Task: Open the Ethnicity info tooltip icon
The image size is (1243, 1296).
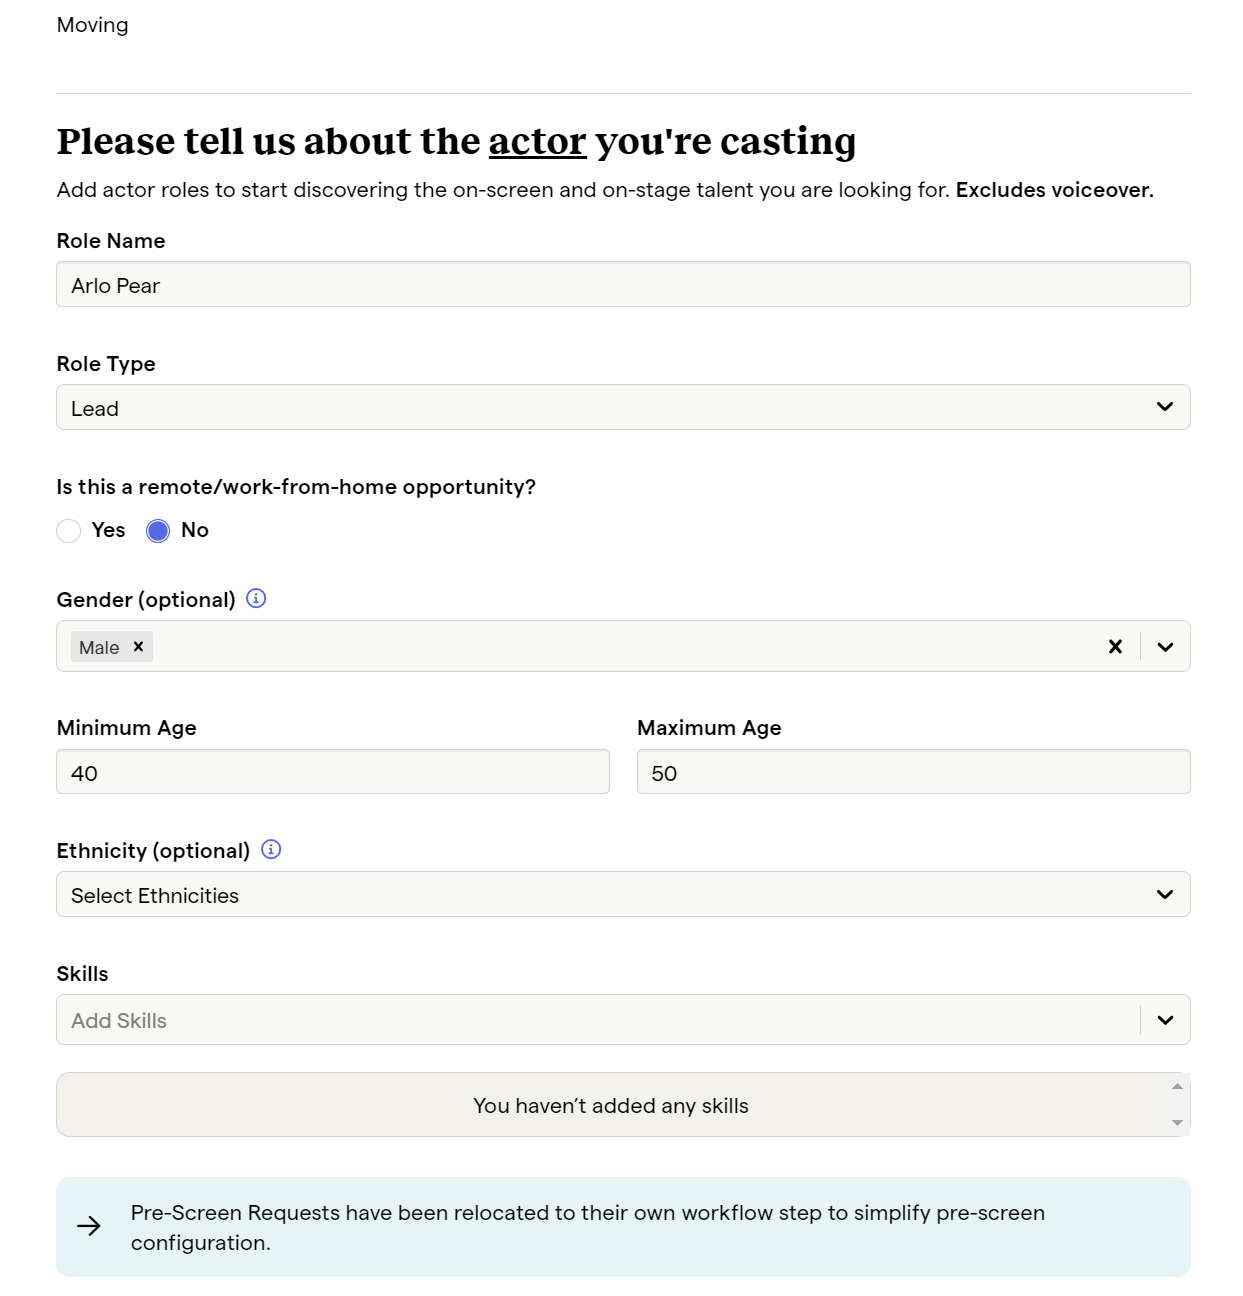Action: click(x=271, y=849)
